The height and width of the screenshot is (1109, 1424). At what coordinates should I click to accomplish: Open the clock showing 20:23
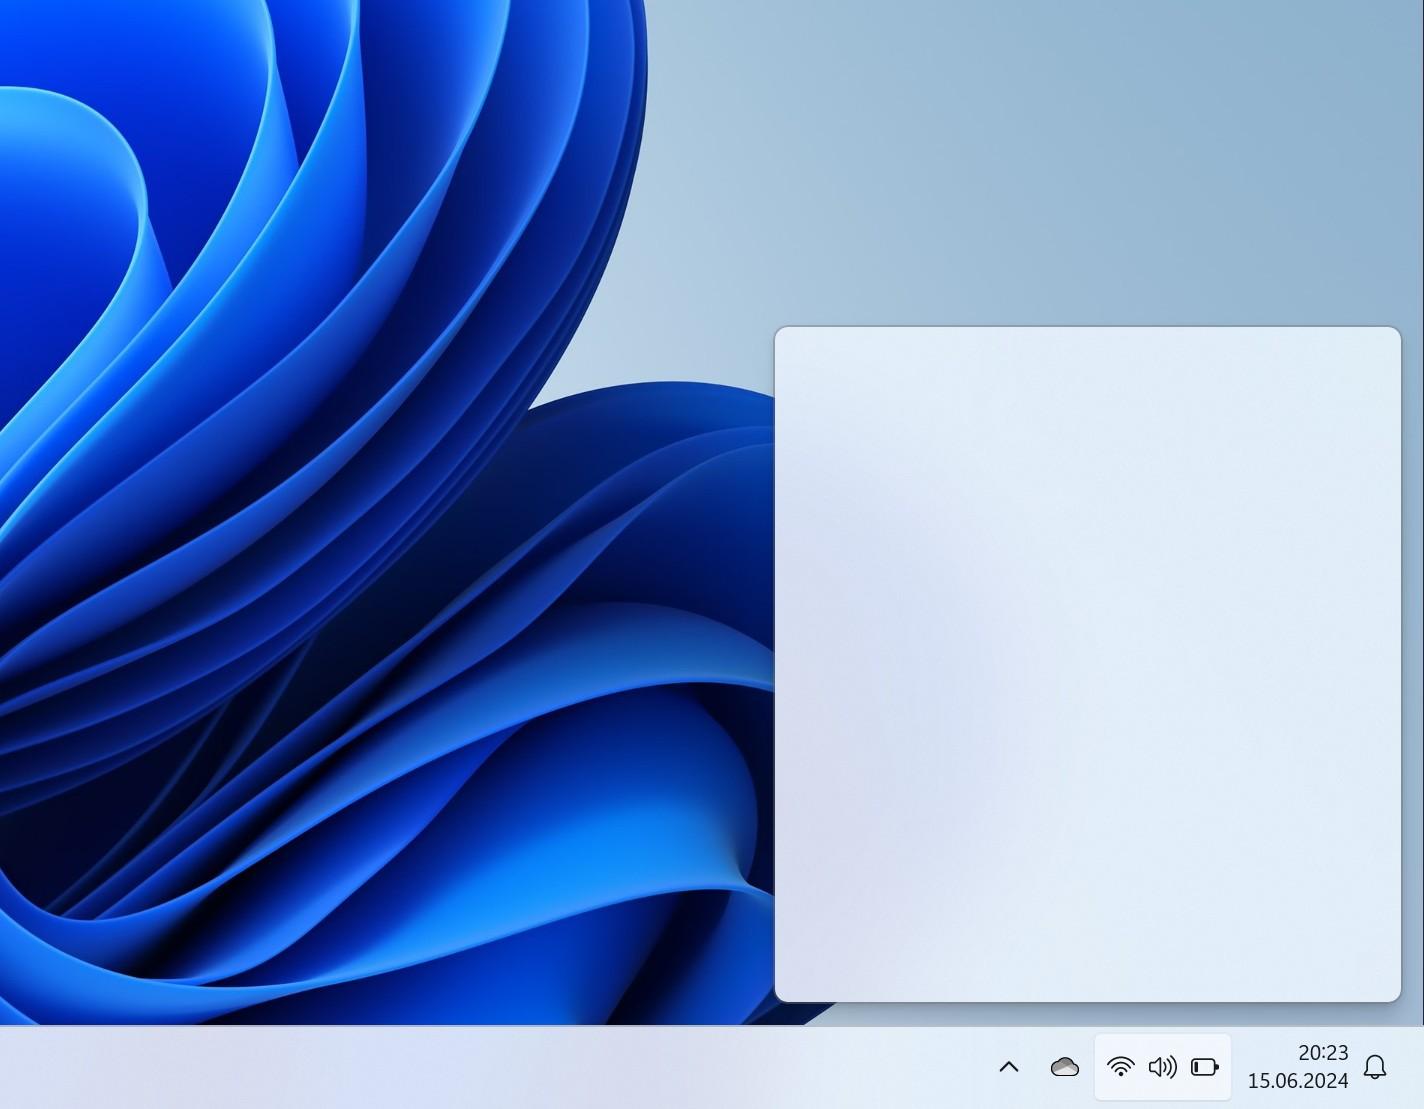tap(1323, 1053)
